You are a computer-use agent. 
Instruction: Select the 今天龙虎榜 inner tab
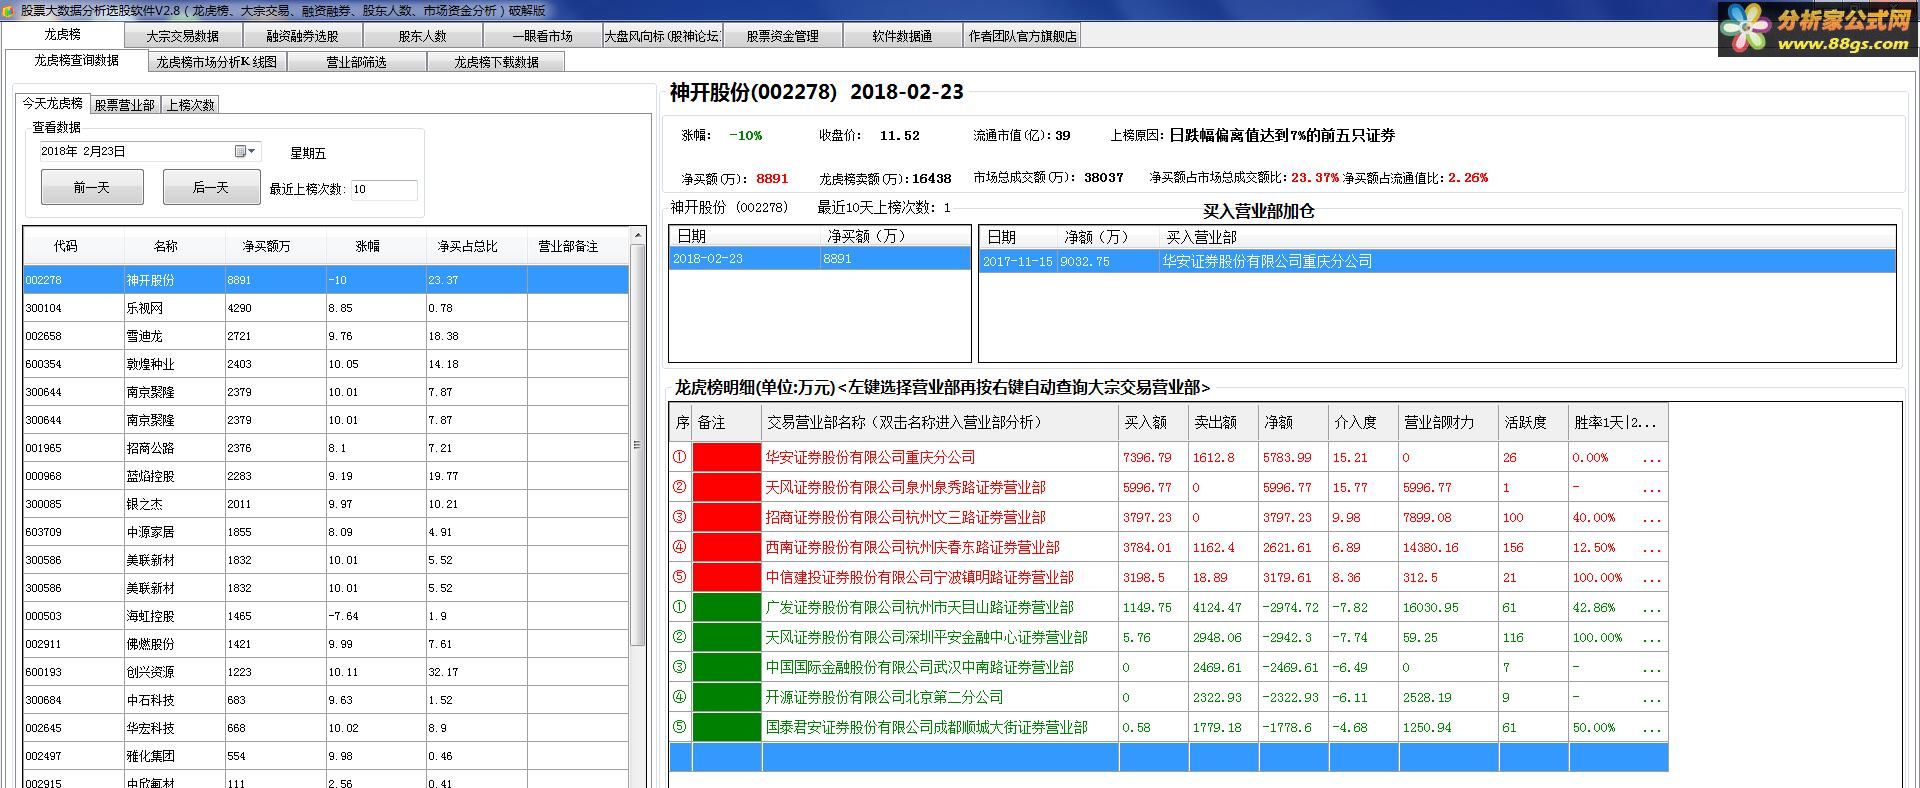[x=53, y=103]
